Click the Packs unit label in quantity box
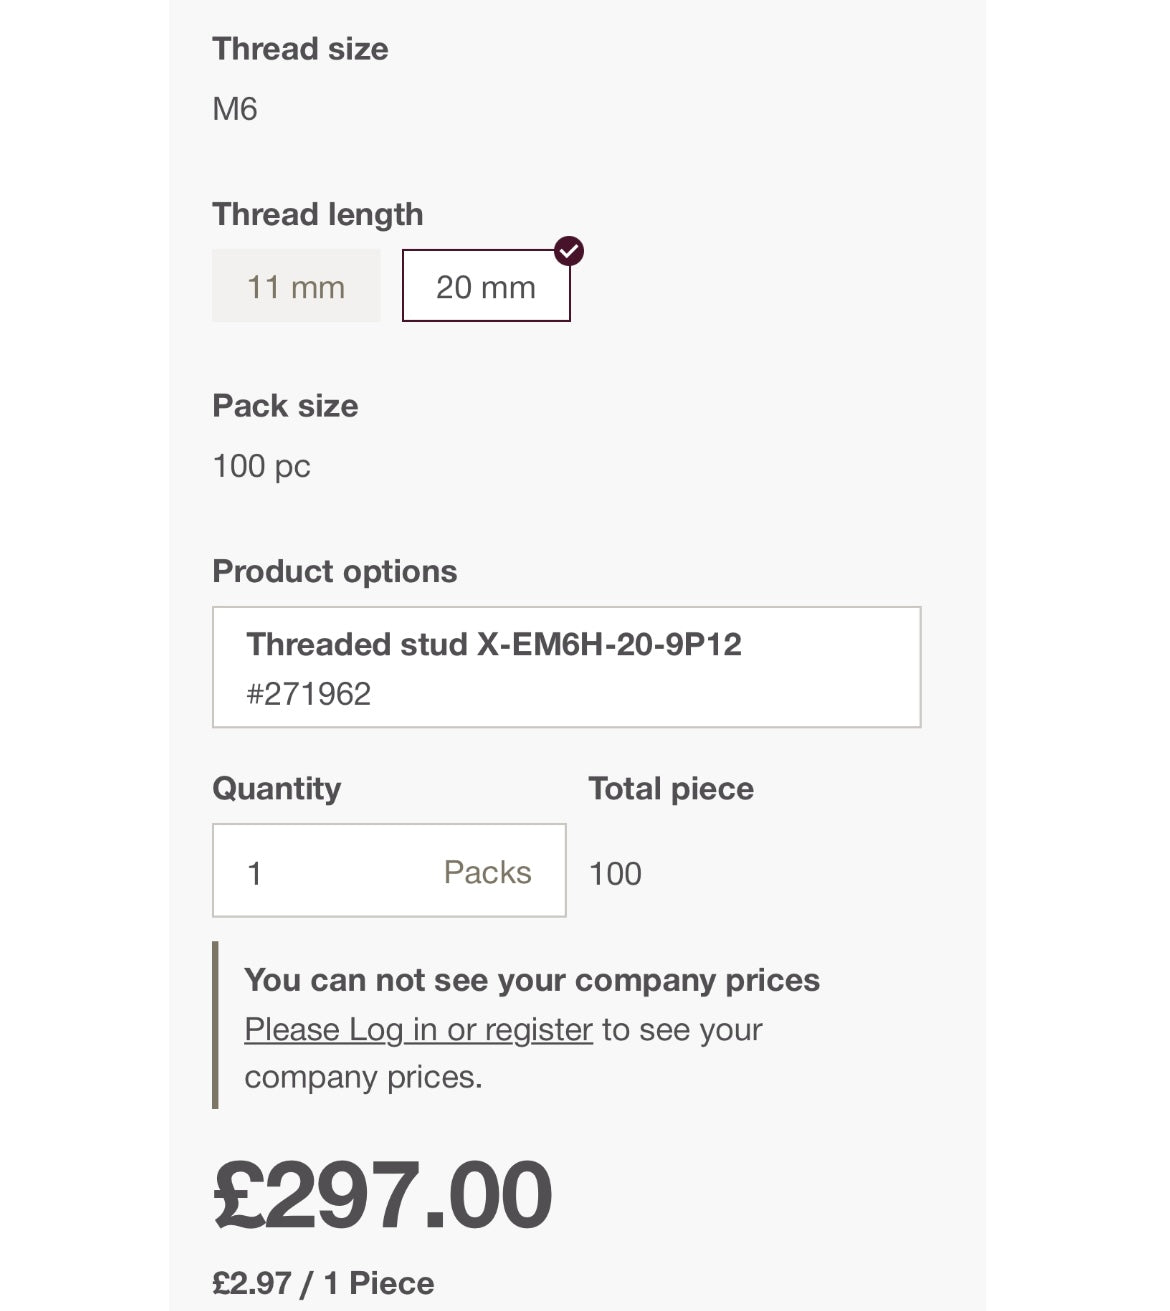The height and width of the screenshot is (1311, 1170). coord(487,872)
